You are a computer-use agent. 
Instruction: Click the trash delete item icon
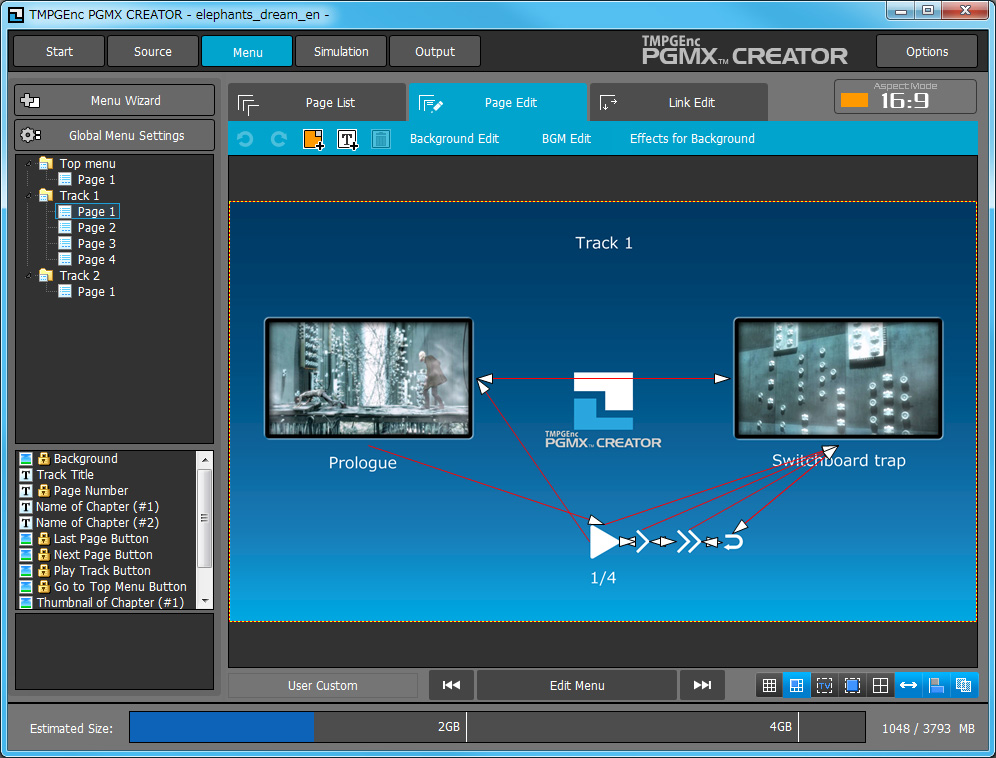click(x=380, y=139)
